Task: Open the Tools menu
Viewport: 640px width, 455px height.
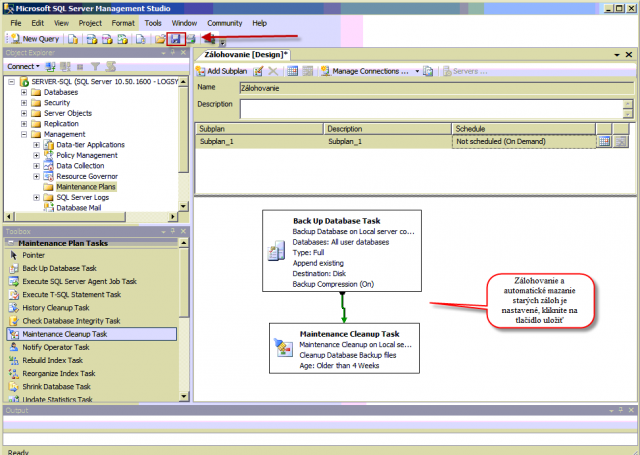Action: click(153, 23)
